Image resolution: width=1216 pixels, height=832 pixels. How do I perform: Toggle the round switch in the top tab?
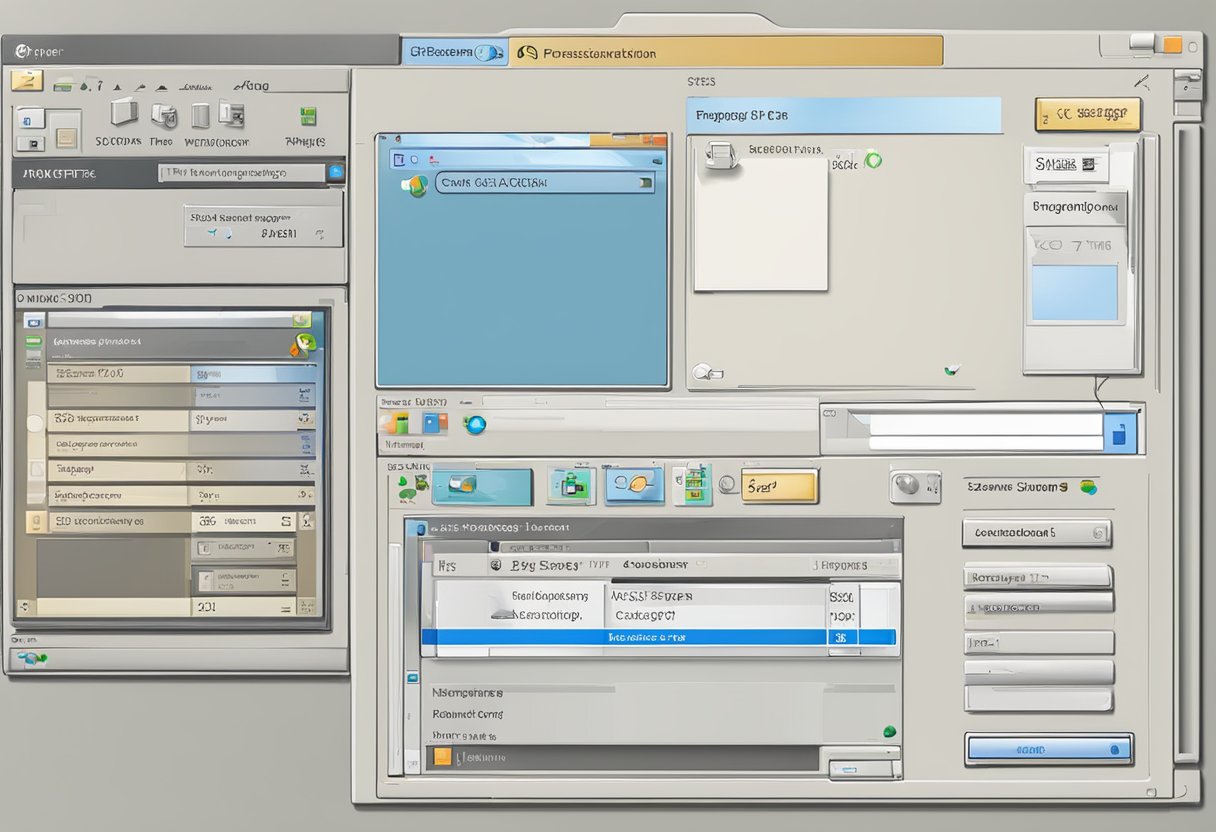click(x=490, y=53)
